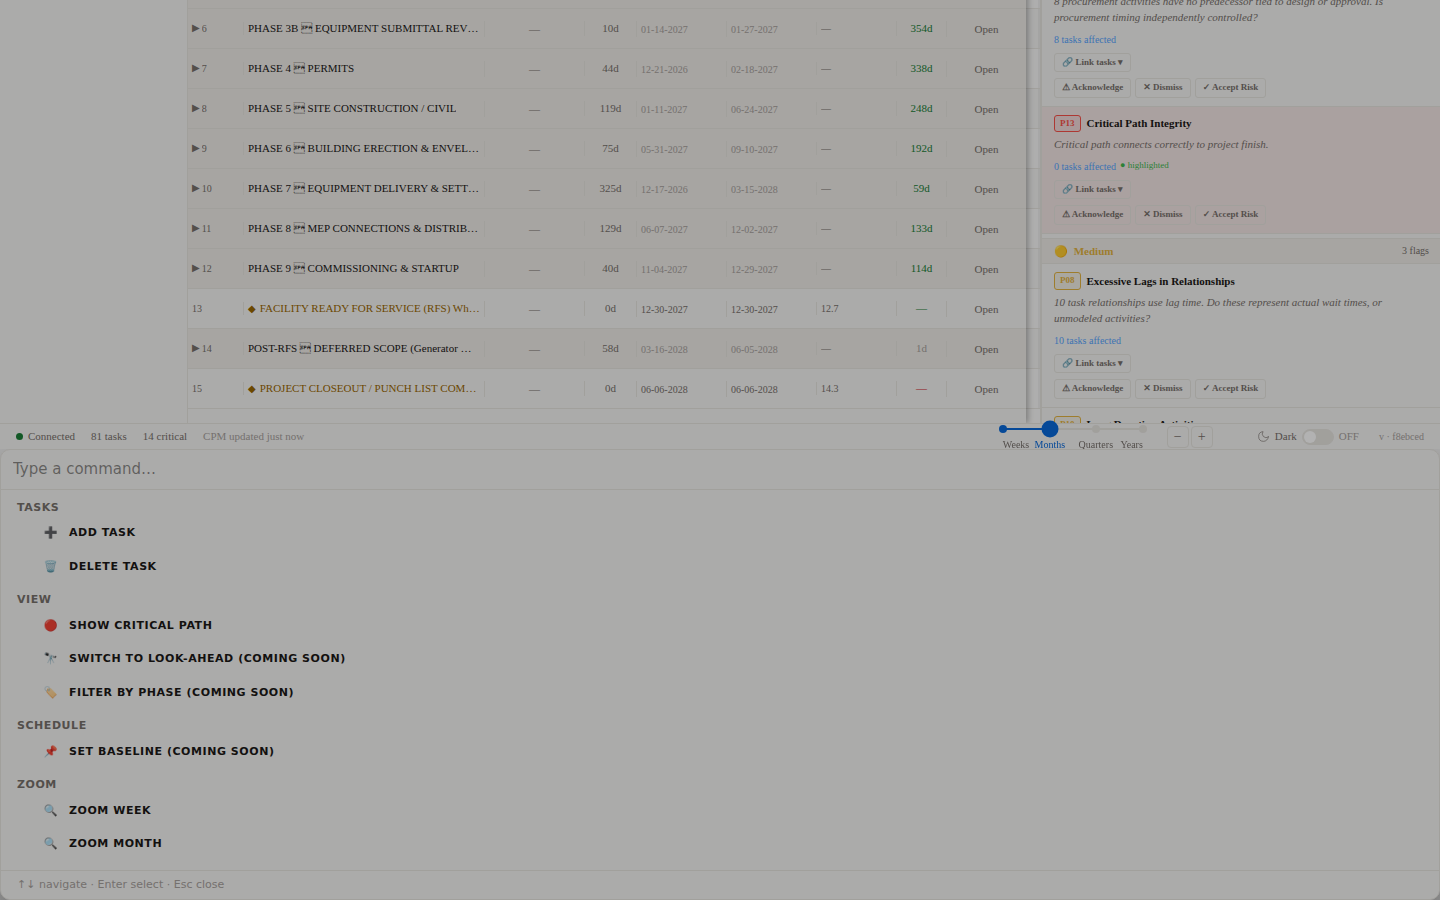The height and width of the screenshot is (900, 1440).
Task: Click the zoom in plus button
Action: 1202,437
